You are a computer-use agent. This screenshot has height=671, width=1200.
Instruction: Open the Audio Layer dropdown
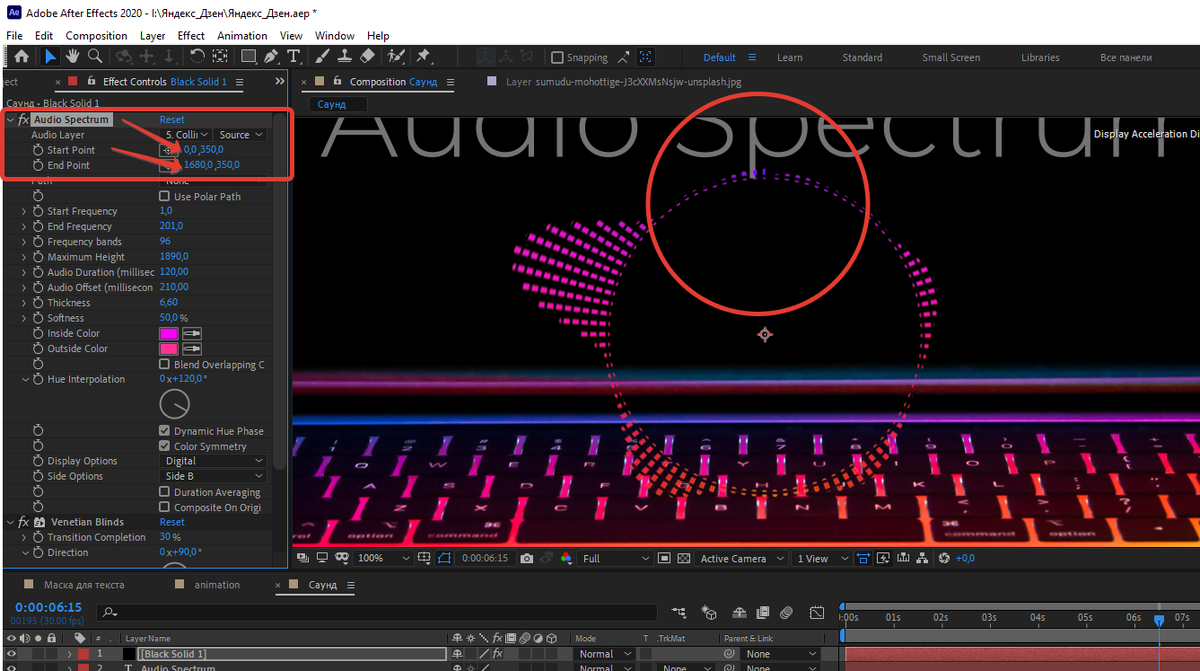point(187,135)
